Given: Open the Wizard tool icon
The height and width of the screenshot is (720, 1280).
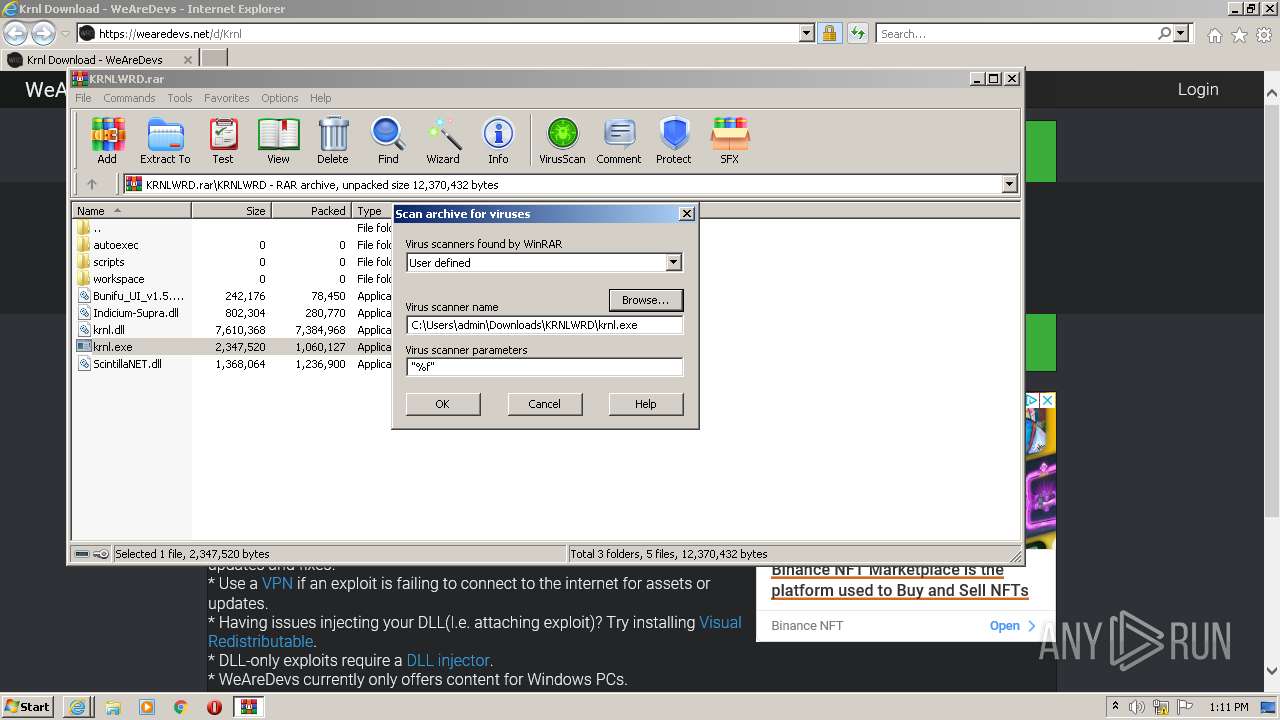Looking at the screenshot, I should pyautogui.click(x=443, y=140).
